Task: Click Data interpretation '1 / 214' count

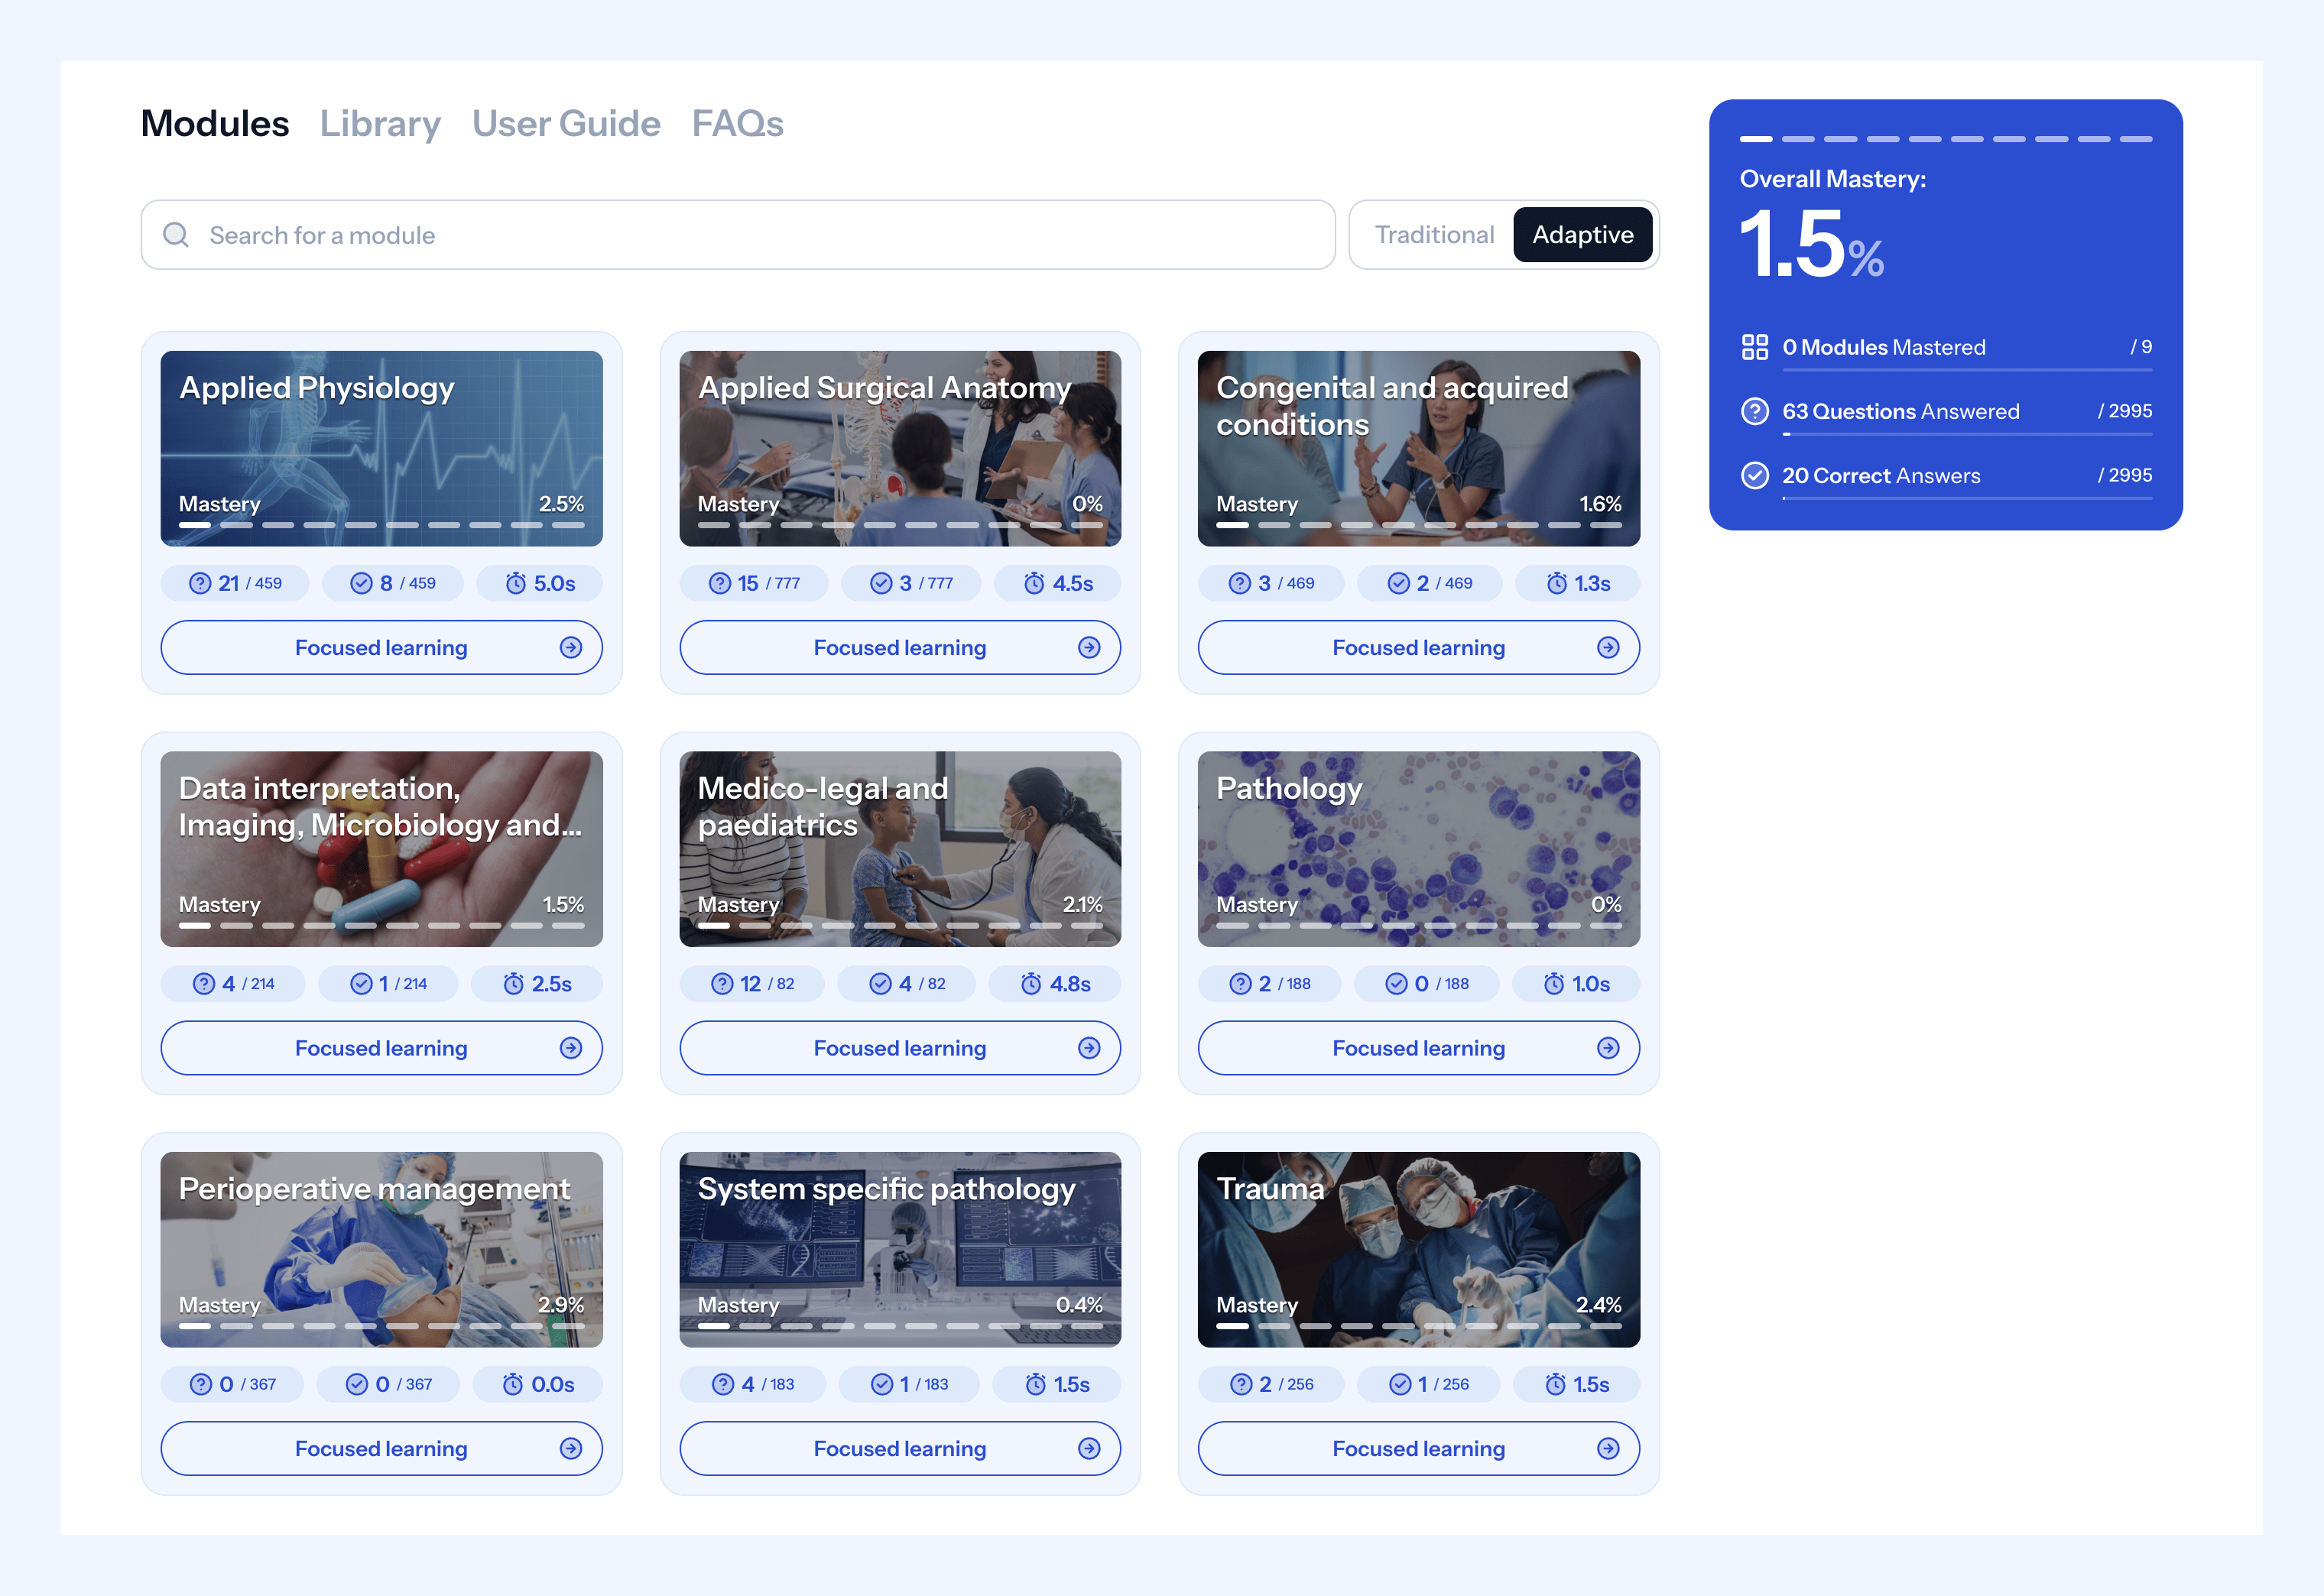Action: pyautogui.click(x=403, y=984)
